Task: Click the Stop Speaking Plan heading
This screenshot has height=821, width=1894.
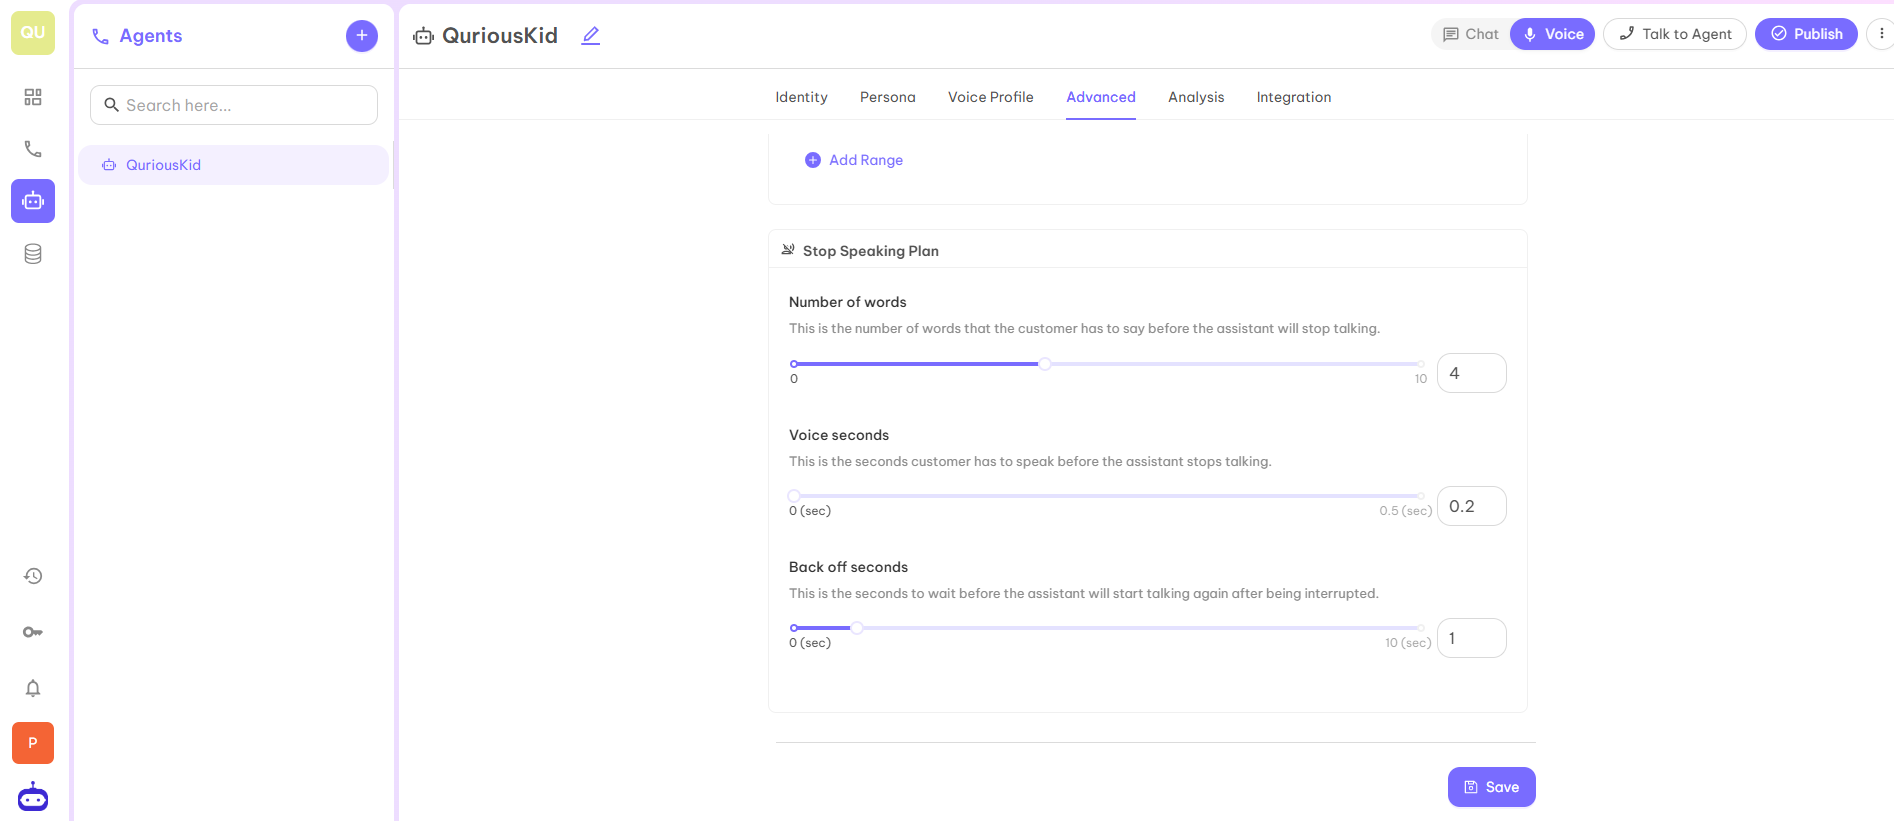Action: (x=871, y=251)
